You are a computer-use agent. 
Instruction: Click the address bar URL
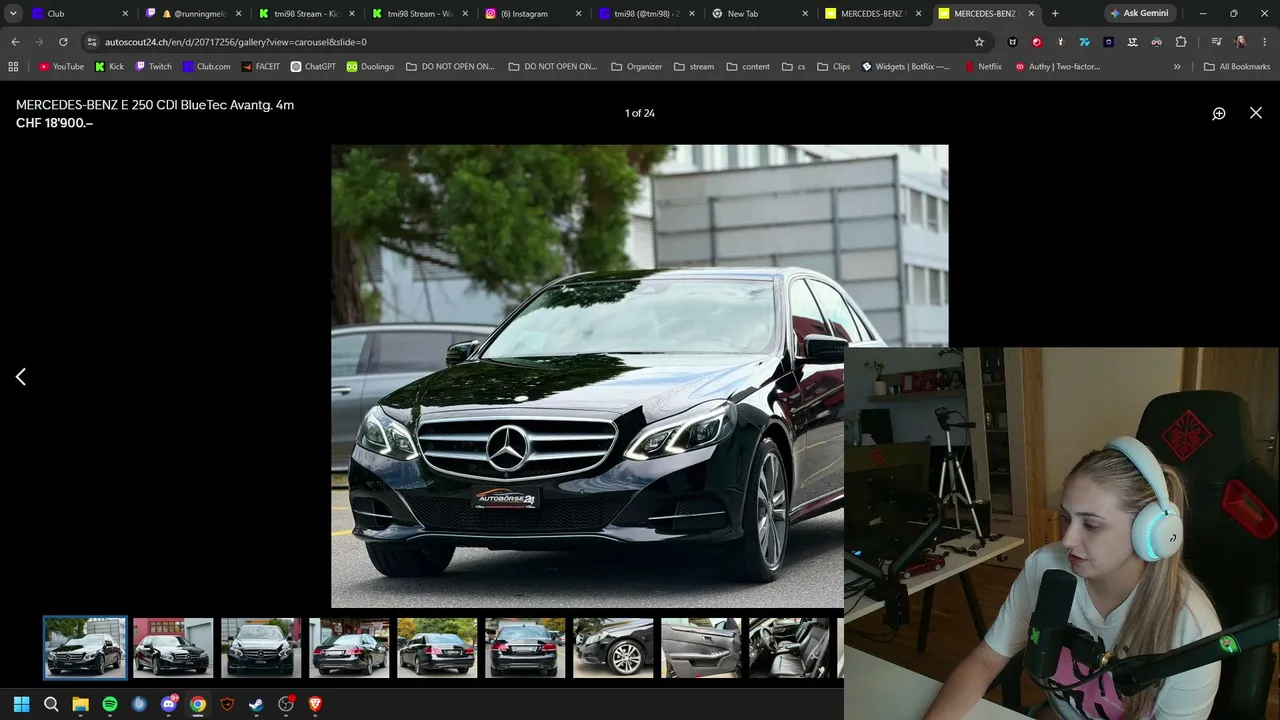[236, 42]
